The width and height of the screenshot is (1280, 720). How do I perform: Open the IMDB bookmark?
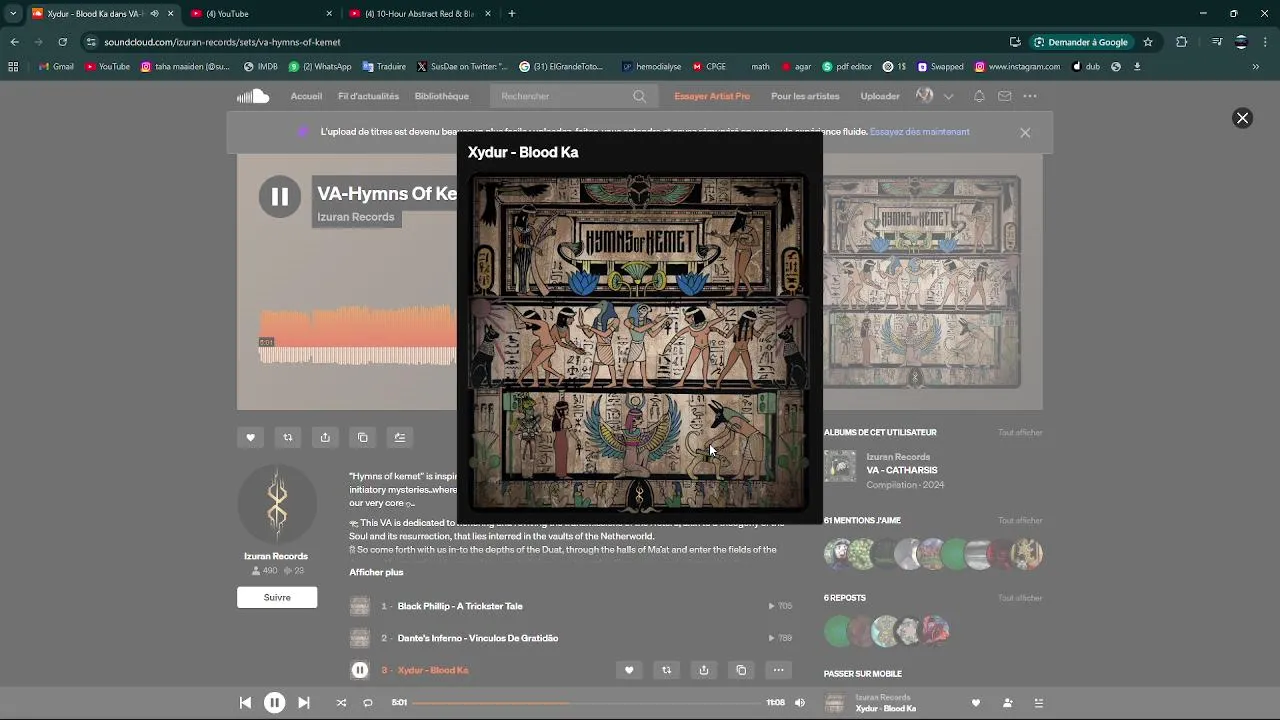(x=261, y=67)
